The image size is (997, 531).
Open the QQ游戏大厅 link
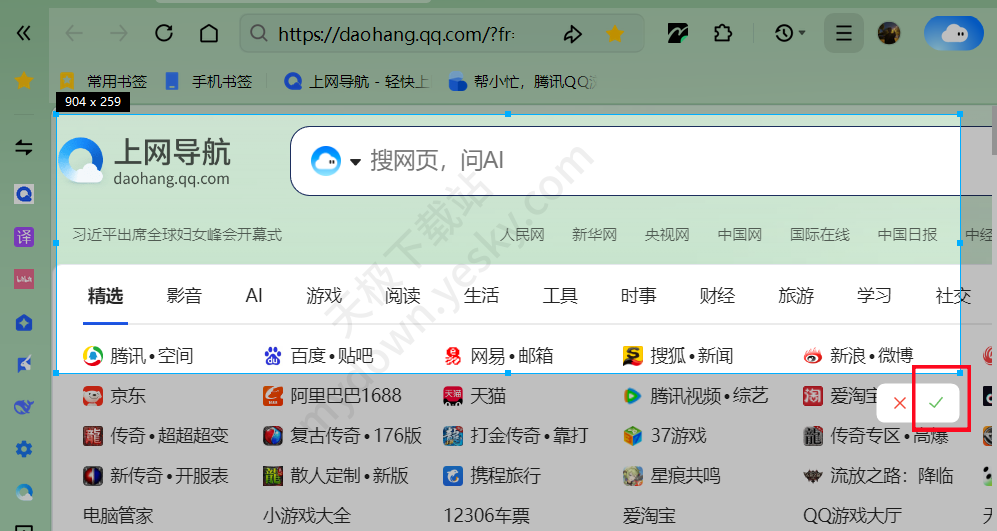pos(853,516)
